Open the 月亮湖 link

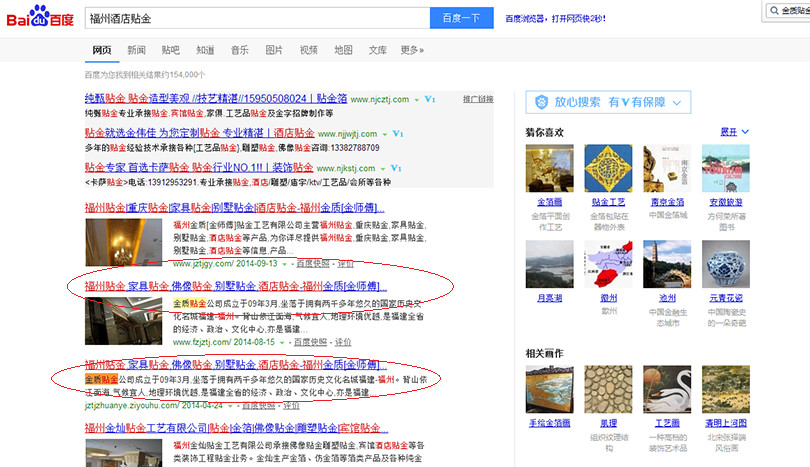click(550, 298)
